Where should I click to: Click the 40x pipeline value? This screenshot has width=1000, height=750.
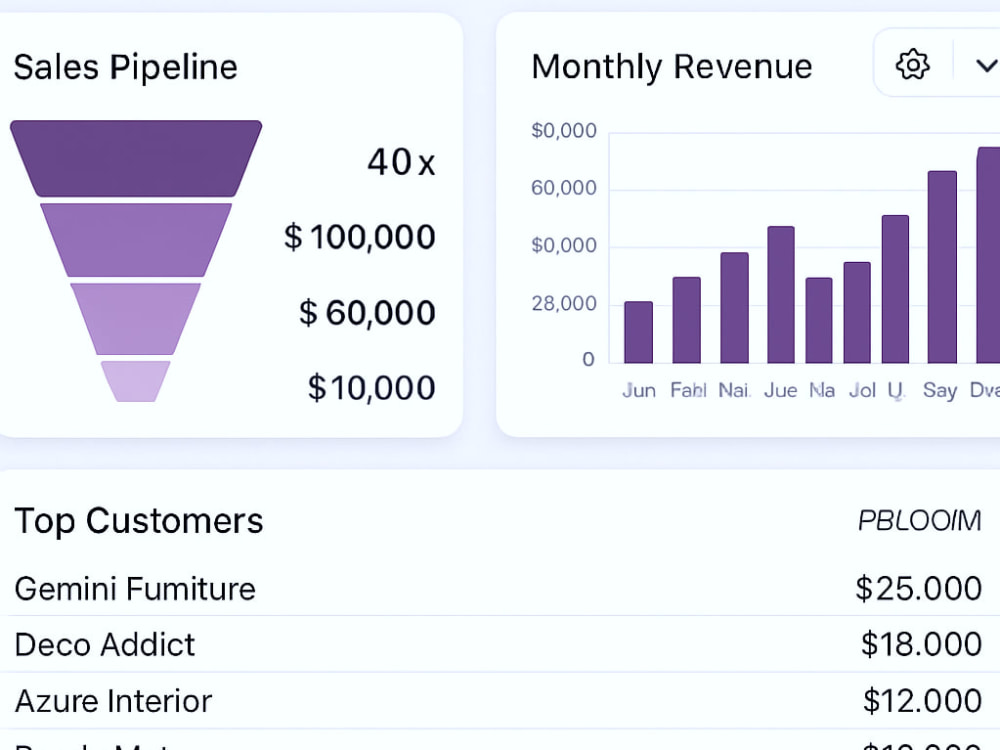401,162
